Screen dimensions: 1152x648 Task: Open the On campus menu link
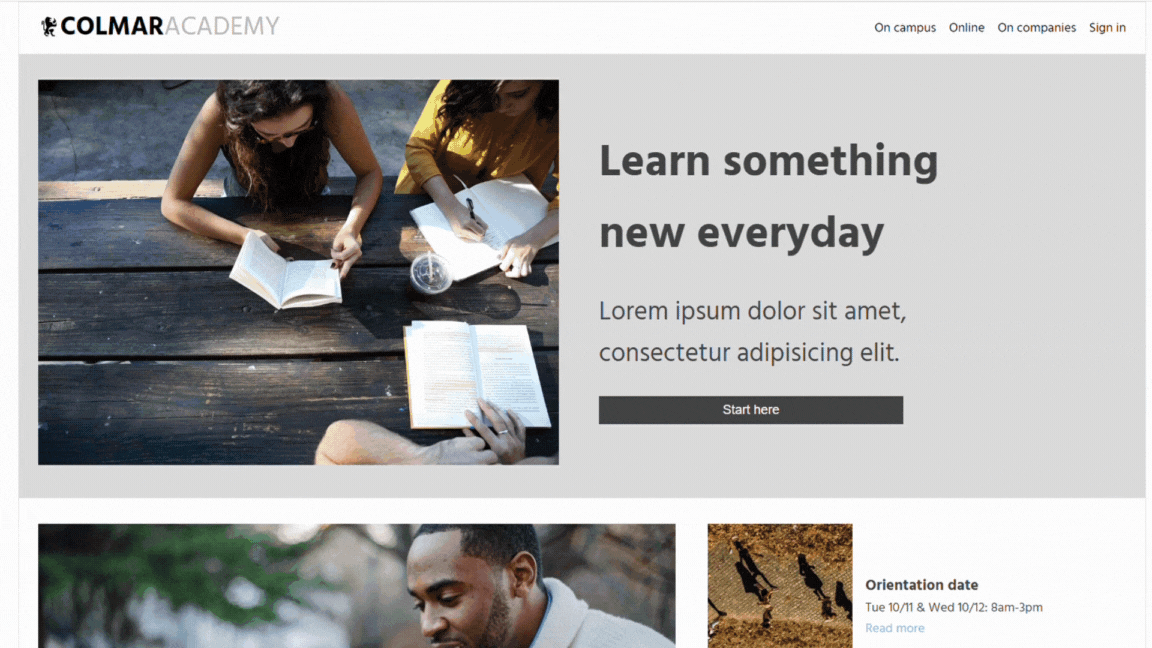tap(904, 28)
